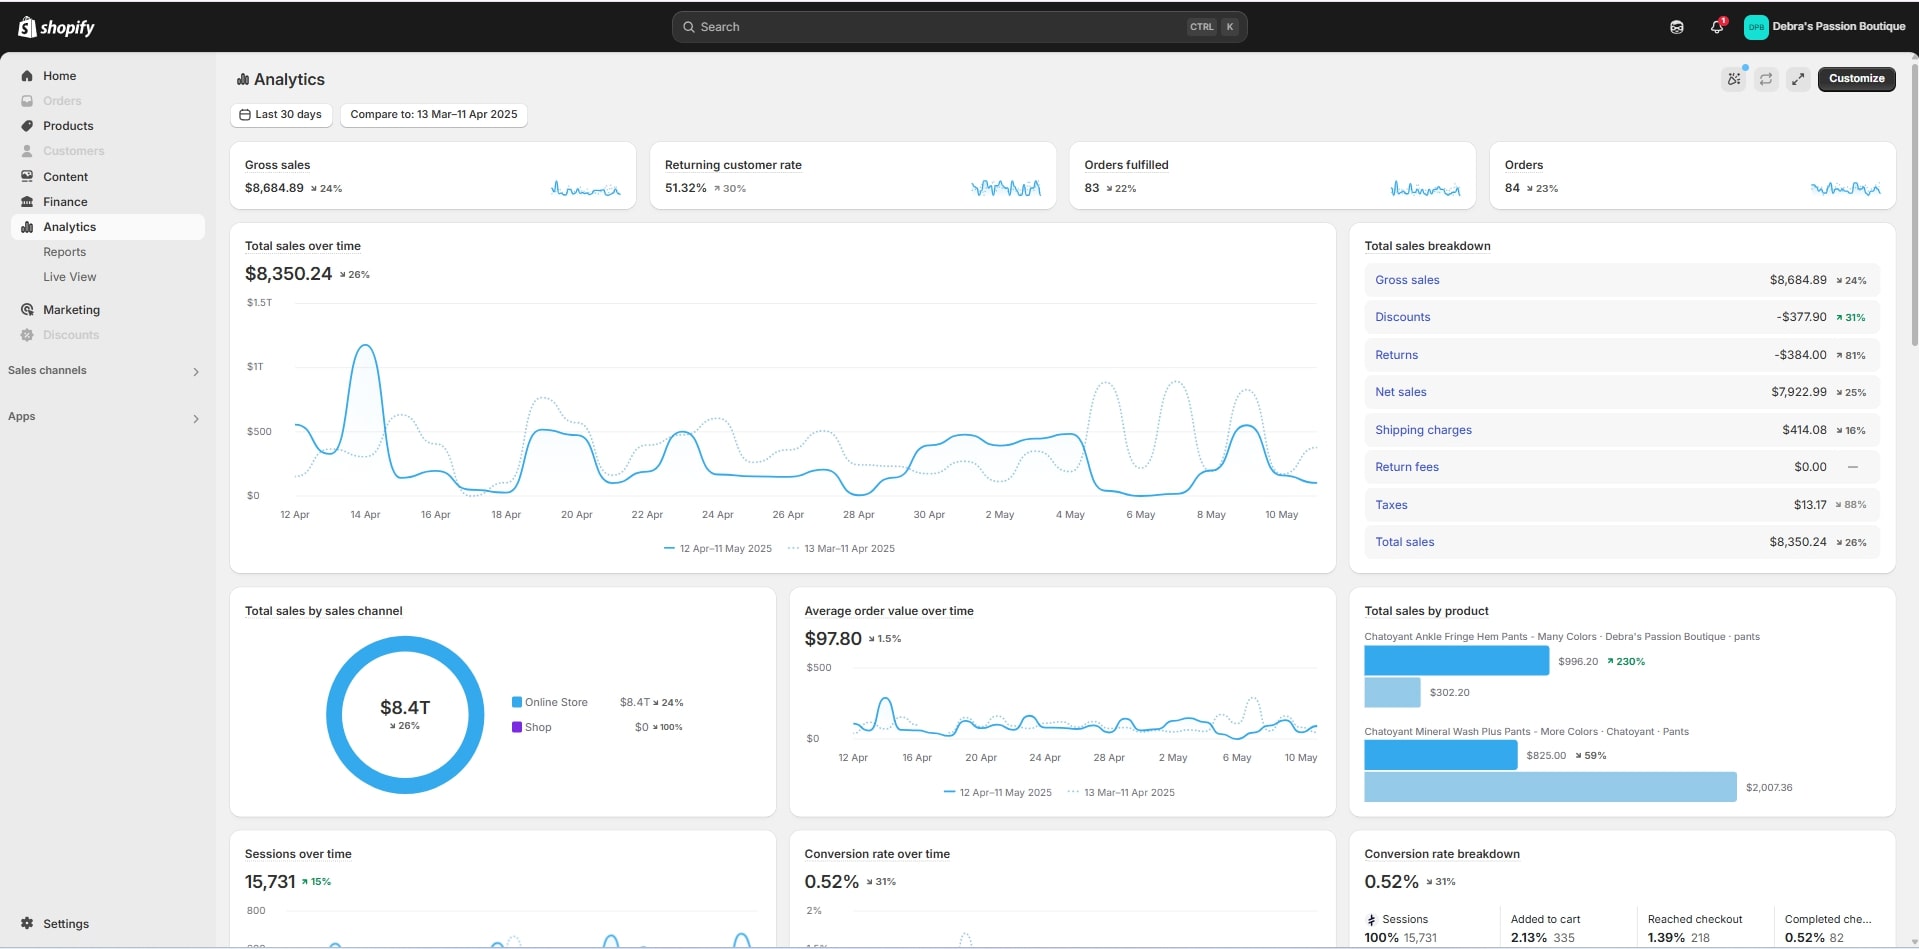Image resolution: width=1919 pixels, height=949 pixels.
Task: Open Reports under Analytics
Action: click(x=64, y=252)
